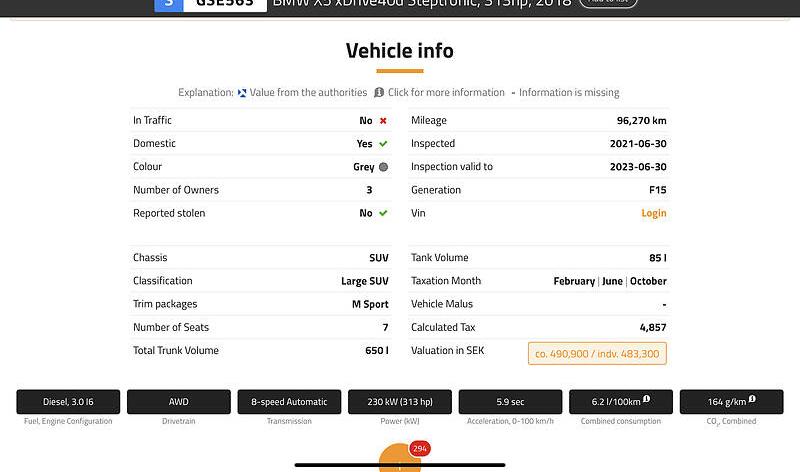Viewport: 800px width, 472px height.
Task: Click the Total Trunk Volume value 650 l
Action: point(377,351)
